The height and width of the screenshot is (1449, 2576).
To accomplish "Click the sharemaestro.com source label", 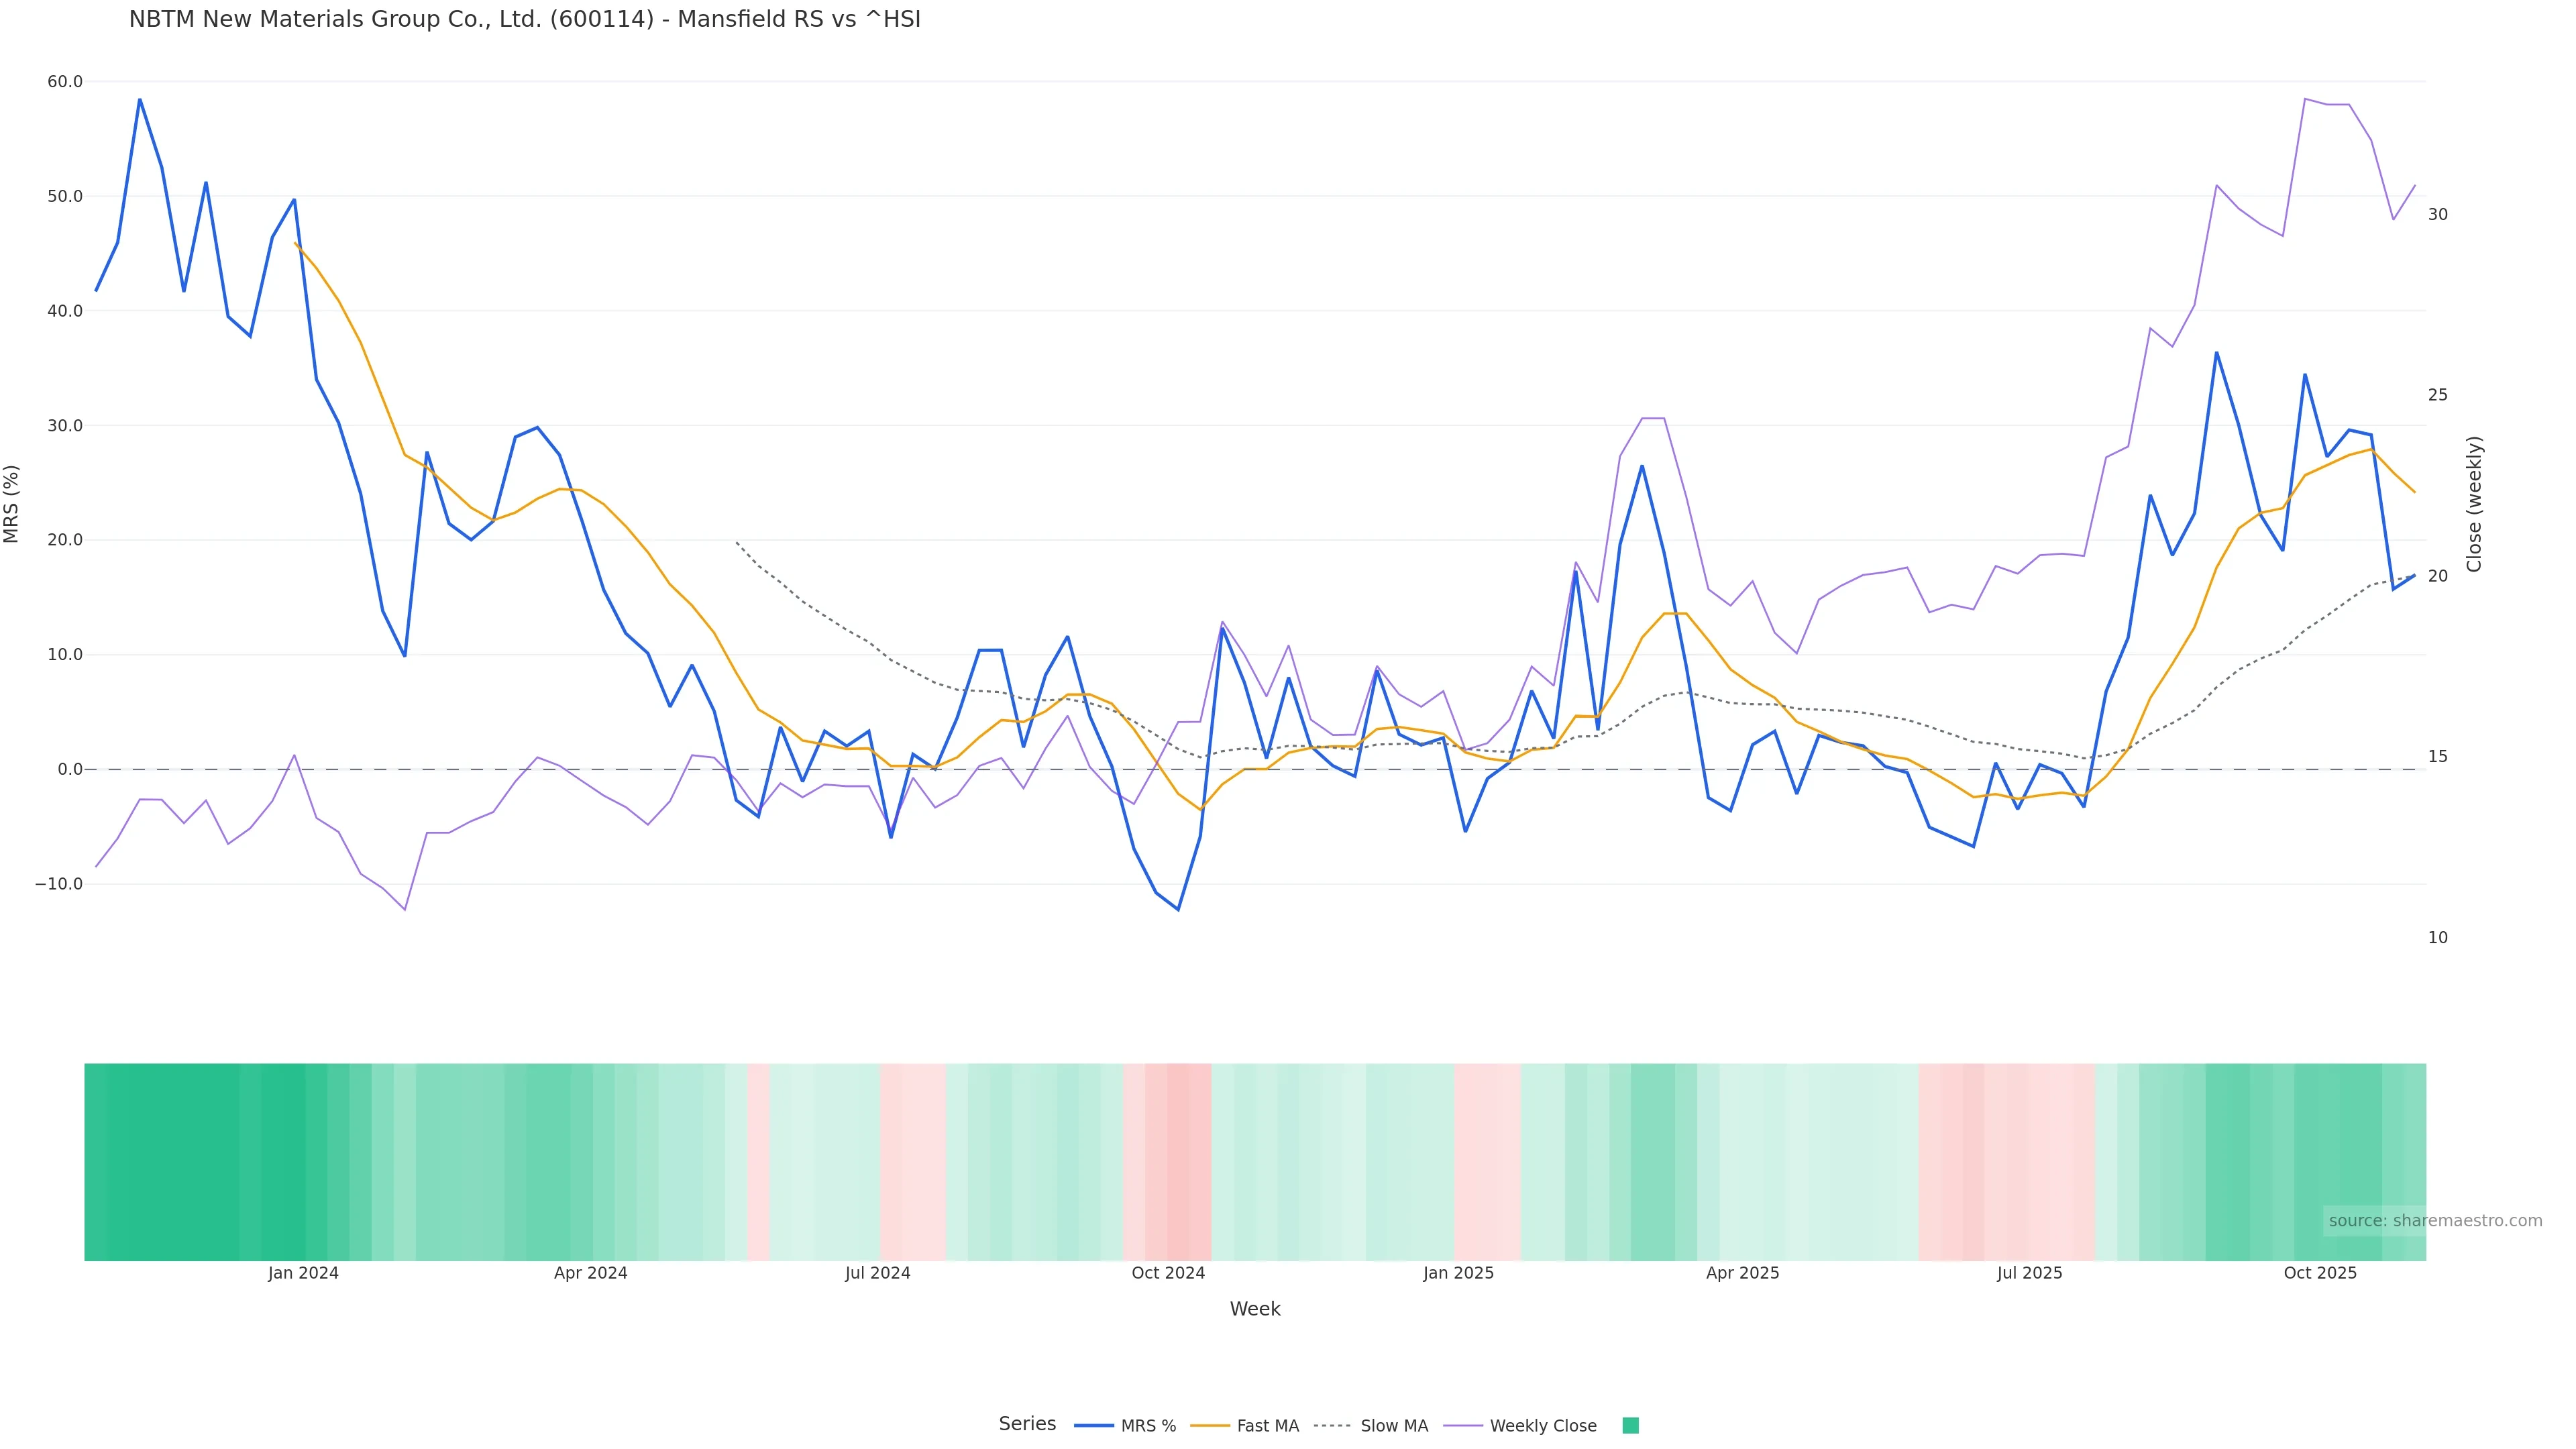I will pyautogui.click(x=2434, y=1220).
